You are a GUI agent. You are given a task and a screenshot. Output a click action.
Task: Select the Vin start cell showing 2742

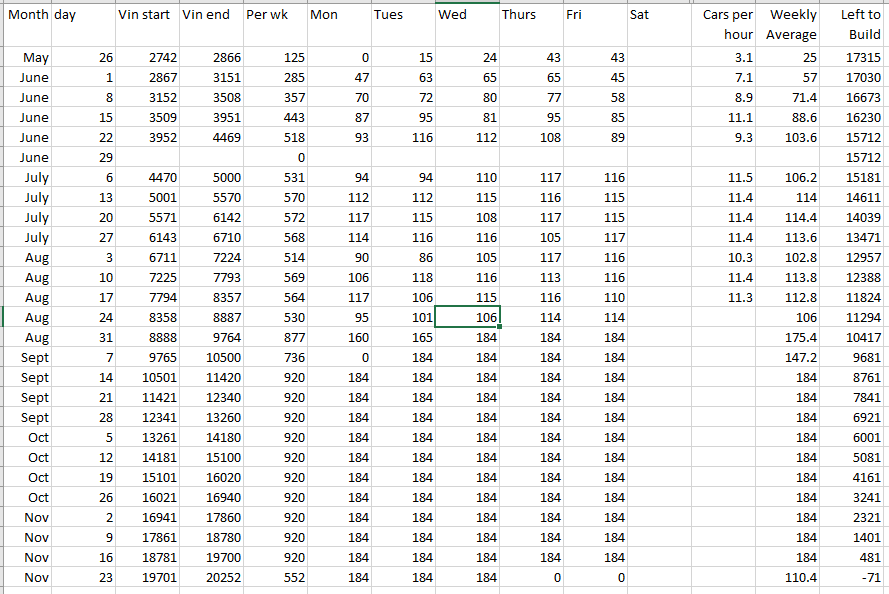click(x=146, y=58)
